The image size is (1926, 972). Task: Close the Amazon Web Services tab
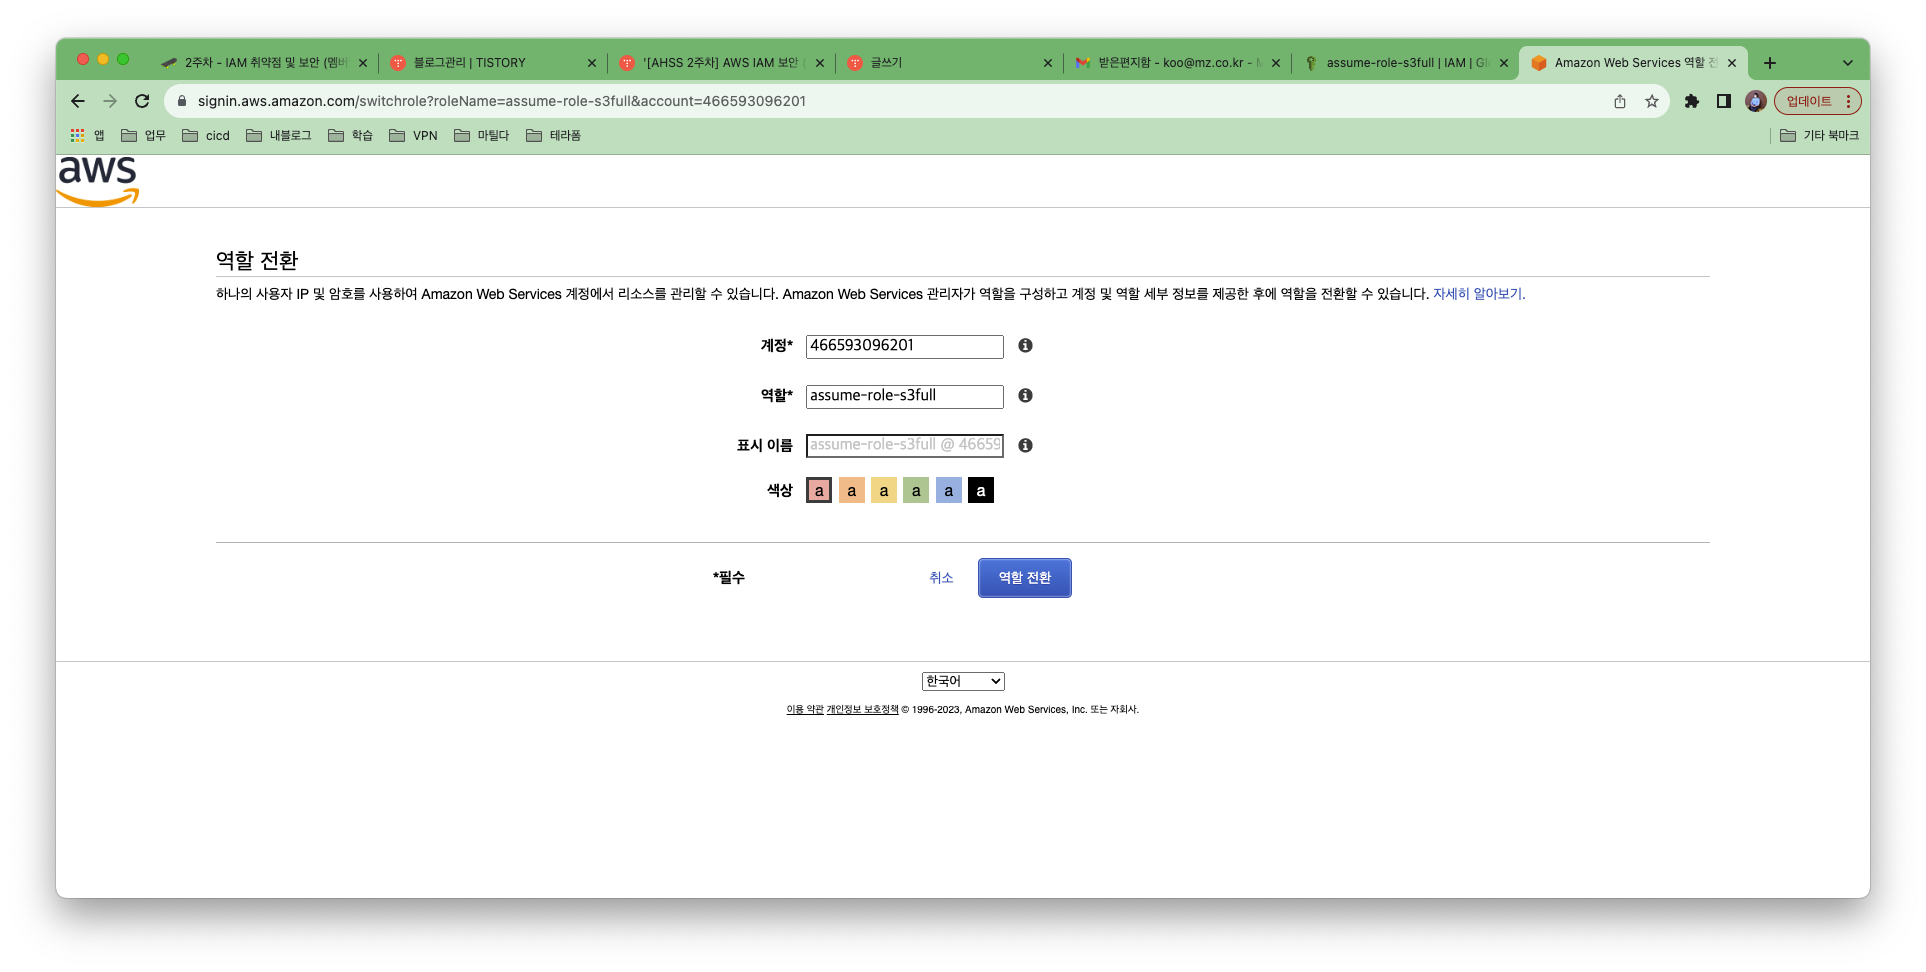[x=1732, y=63]
